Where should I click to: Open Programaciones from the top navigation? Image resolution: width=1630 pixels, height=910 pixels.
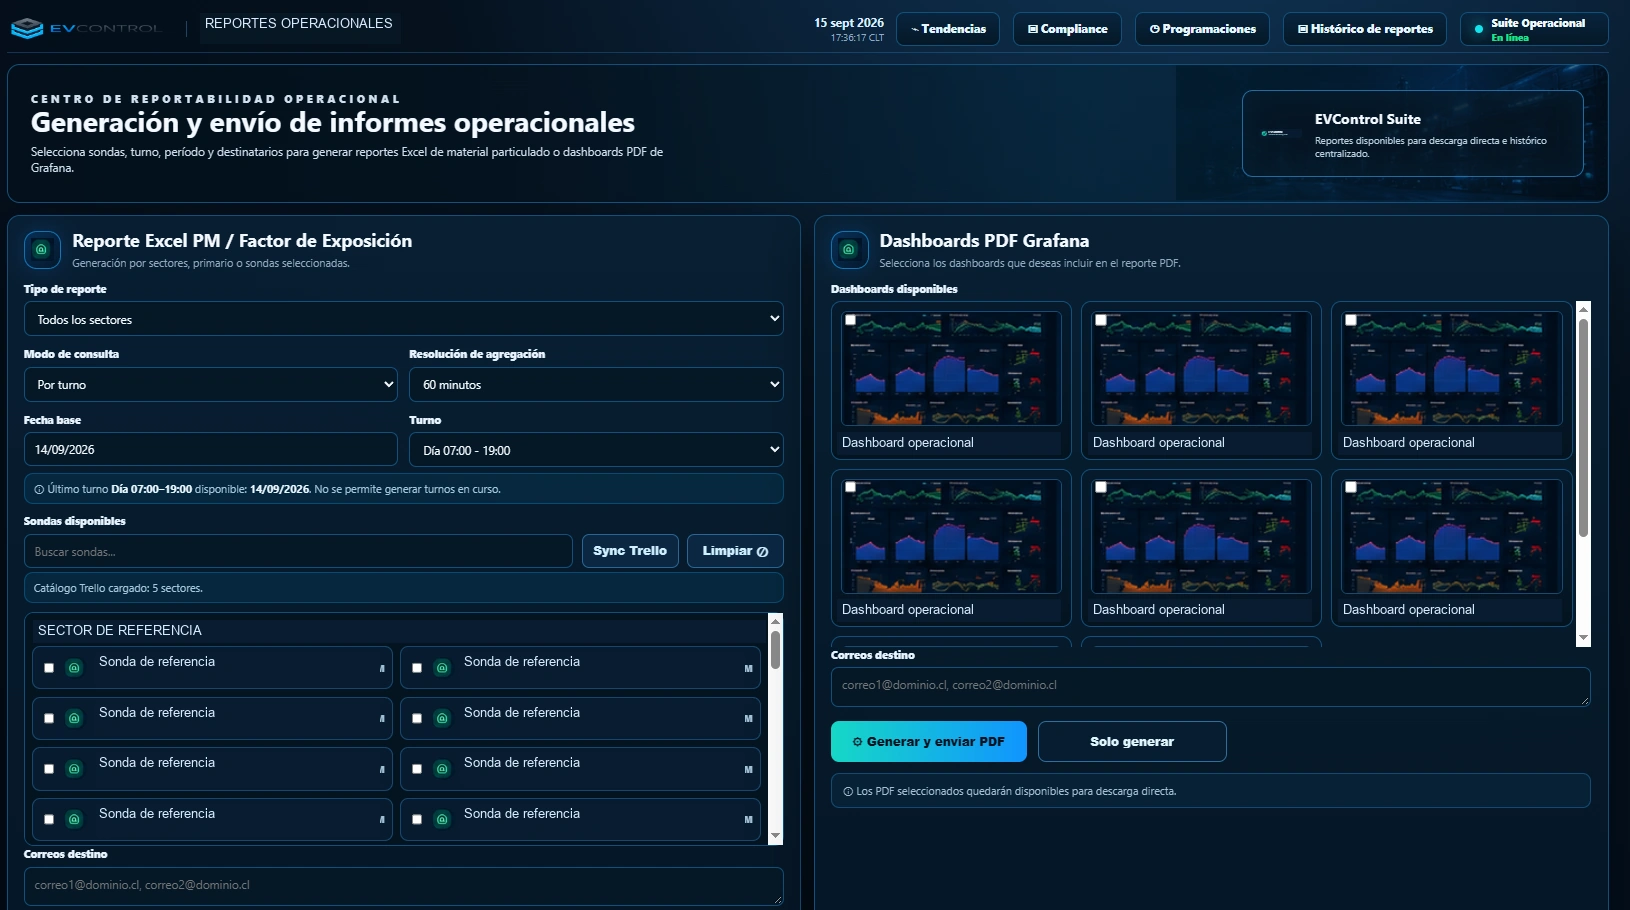click(x=1202, y=29)
